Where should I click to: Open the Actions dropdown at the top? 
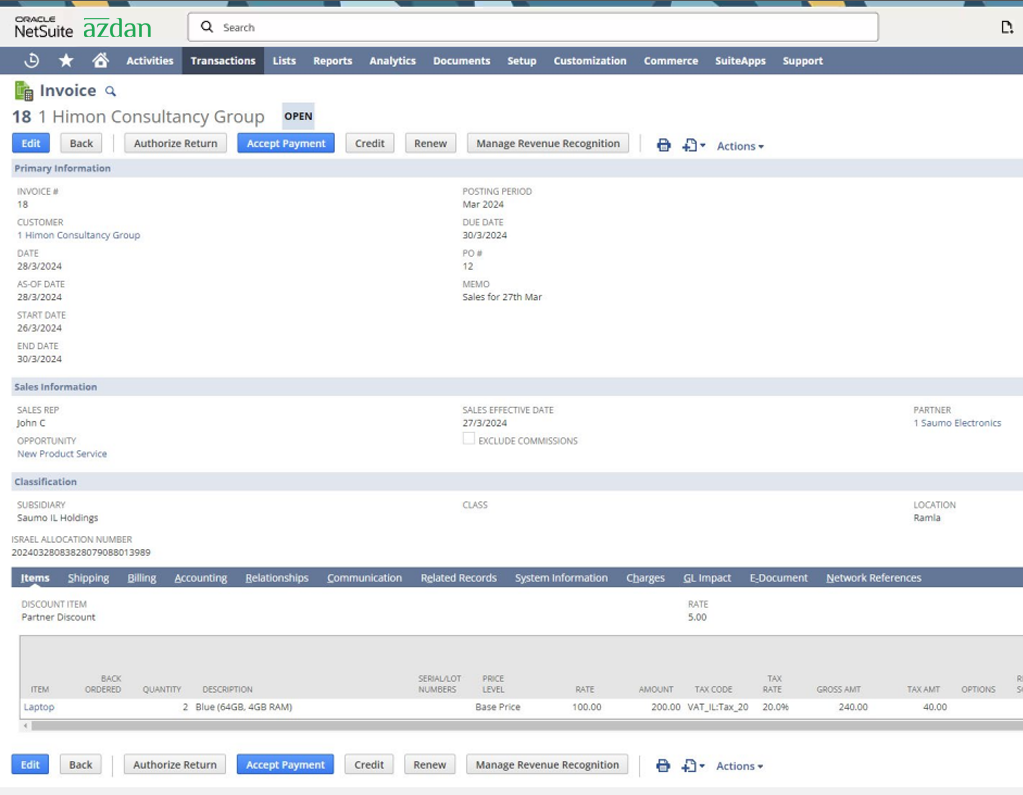tap(739, 146)
